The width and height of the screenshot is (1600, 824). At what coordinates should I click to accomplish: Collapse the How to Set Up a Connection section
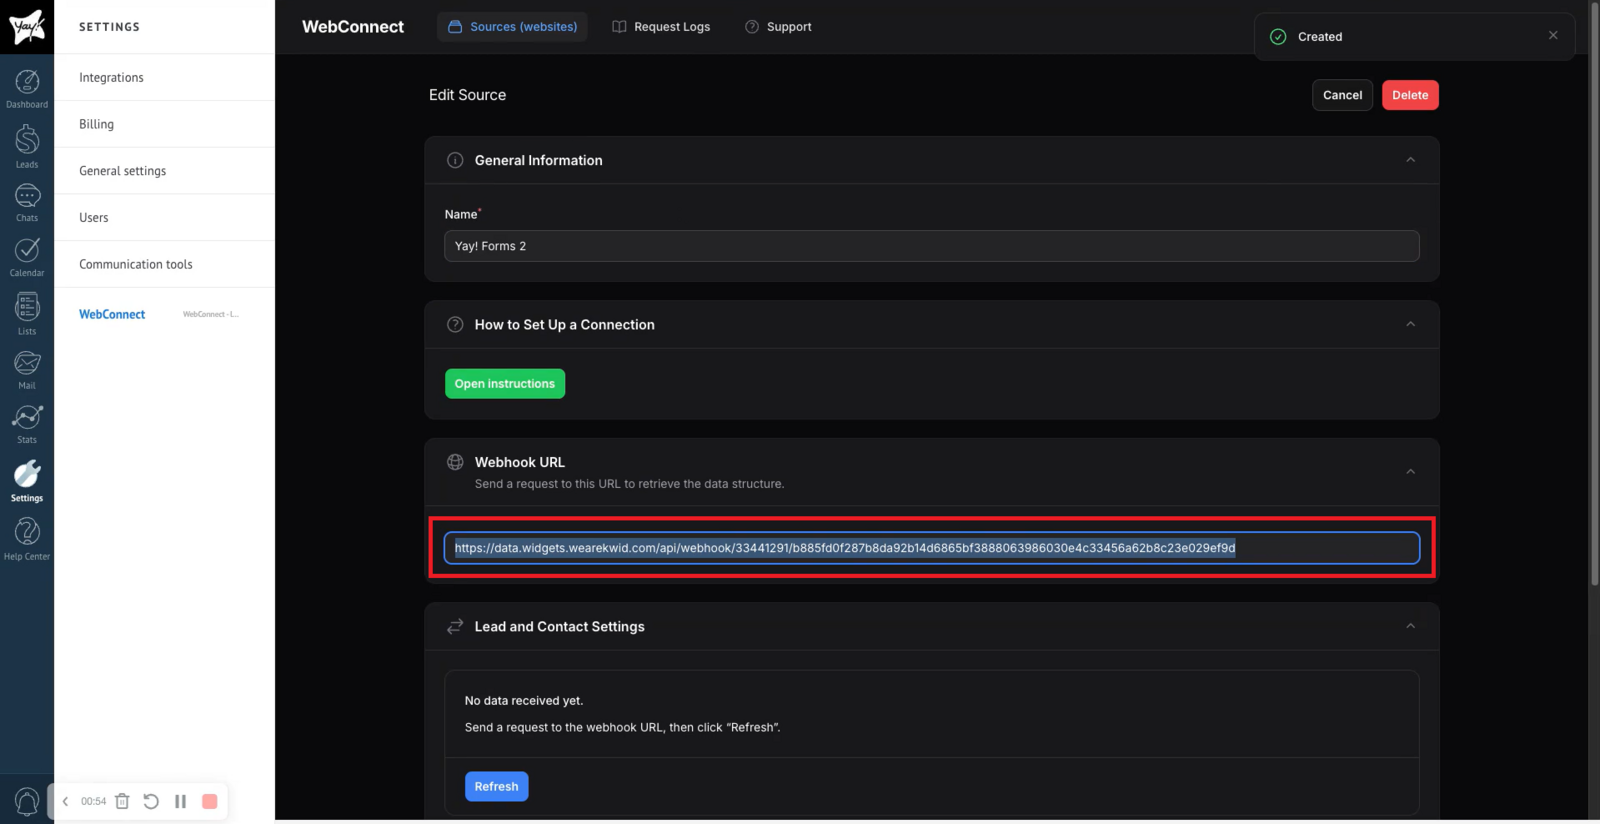point(1410,324)
